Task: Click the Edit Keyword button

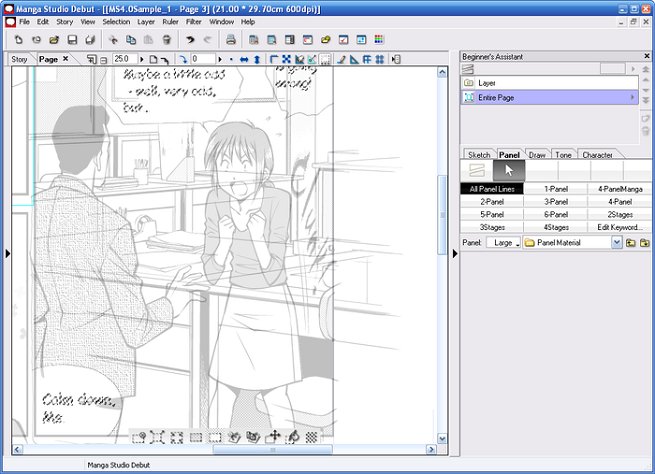Action: tap(620, 227)
